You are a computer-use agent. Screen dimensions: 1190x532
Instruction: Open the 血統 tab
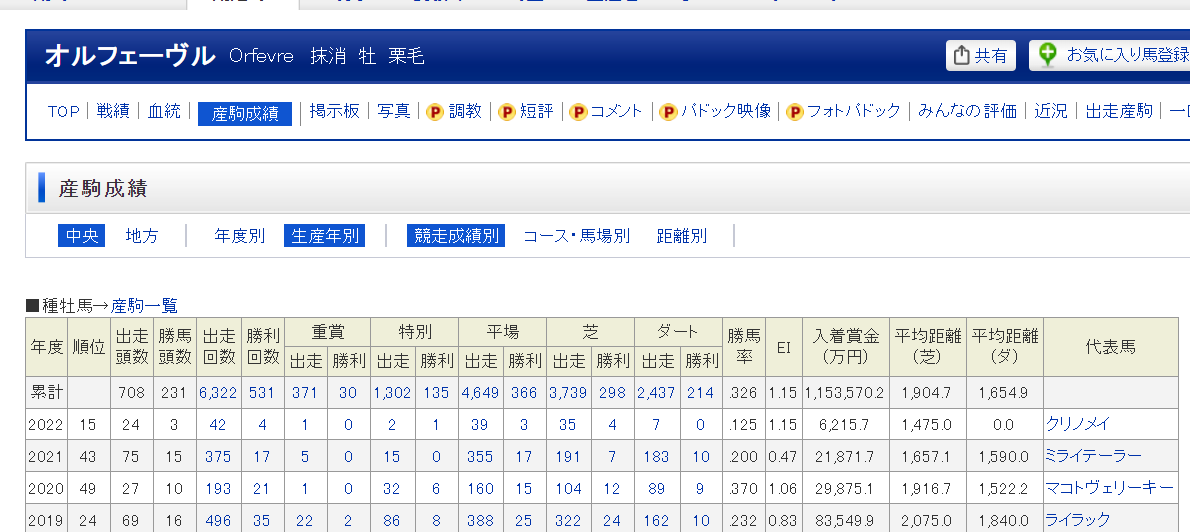[164, 112]
